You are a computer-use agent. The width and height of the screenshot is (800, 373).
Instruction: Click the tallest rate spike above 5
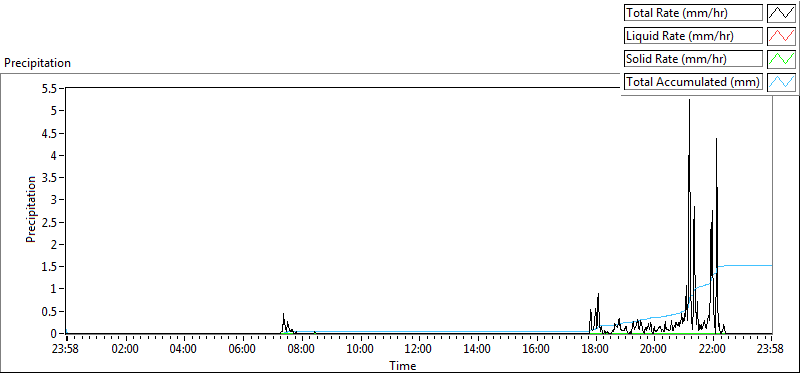tap(689, 101)
